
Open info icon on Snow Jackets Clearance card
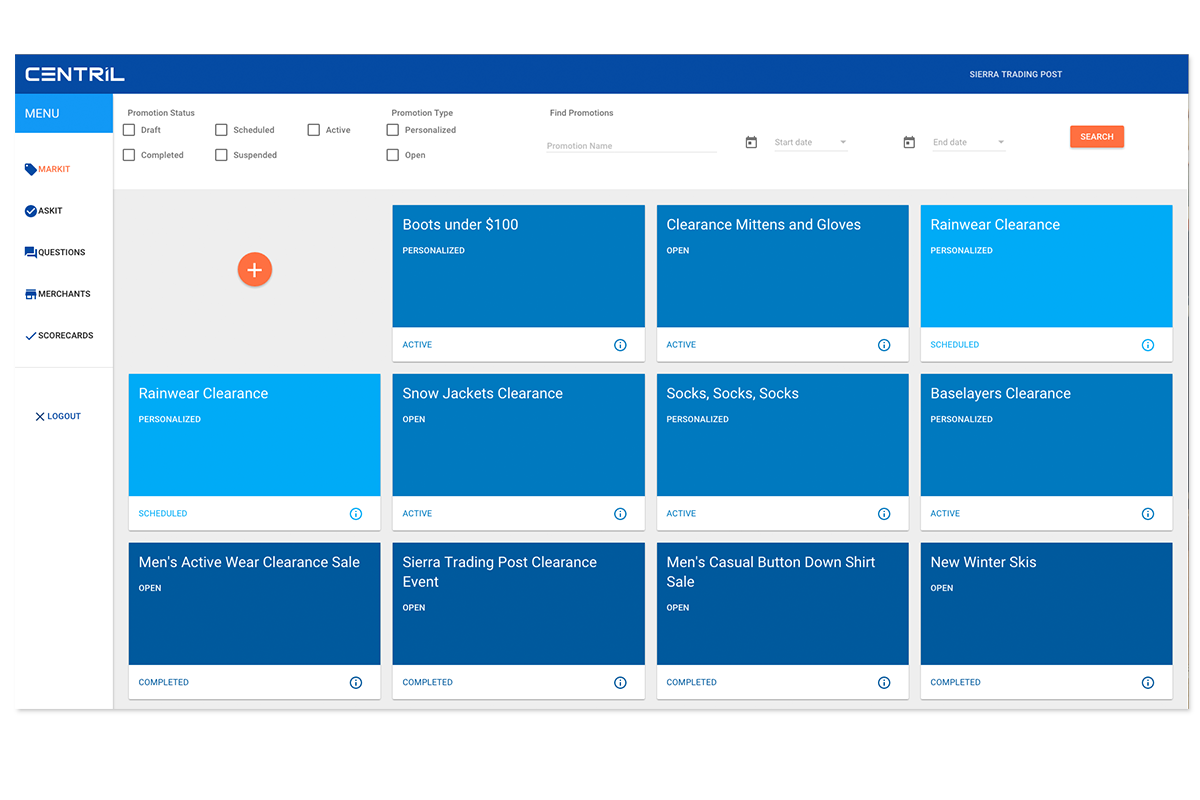[620, 514]
